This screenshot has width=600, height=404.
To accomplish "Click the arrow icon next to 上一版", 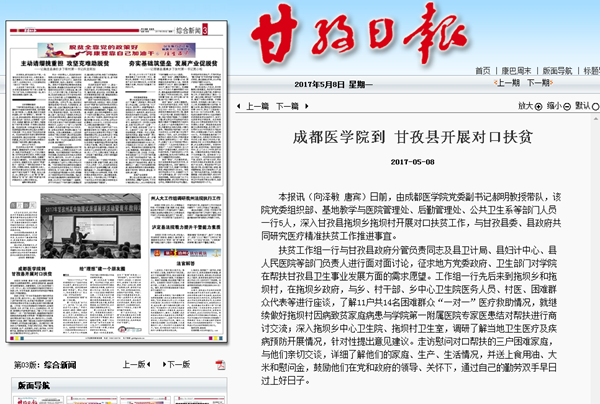I will (148, 364).
